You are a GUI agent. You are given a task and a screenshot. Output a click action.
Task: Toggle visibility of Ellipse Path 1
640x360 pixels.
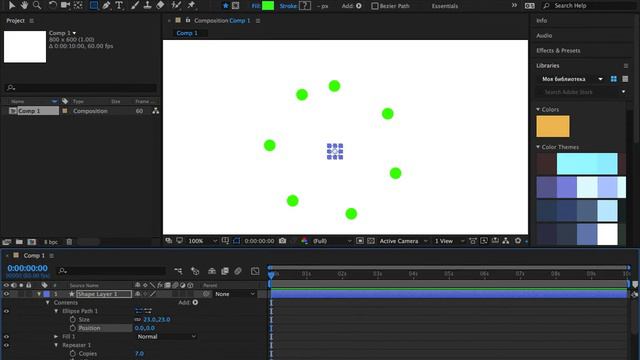pos(6,311)
